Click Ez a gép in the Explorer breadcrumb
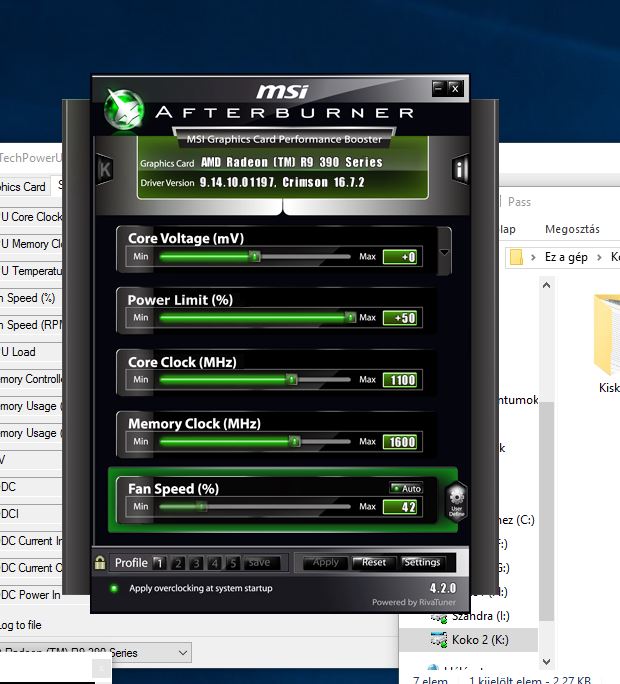620x684 pixels. (566, 257)
